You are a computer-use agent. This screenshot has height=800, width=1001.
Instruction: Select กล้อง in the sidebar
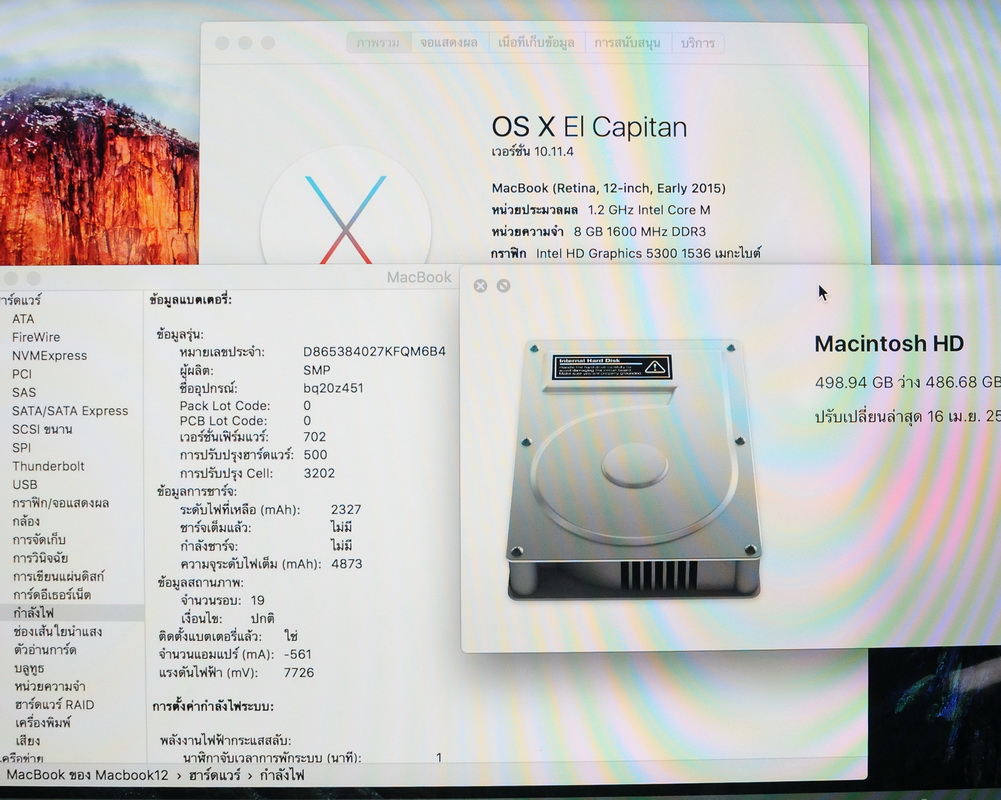click(26, 521)
